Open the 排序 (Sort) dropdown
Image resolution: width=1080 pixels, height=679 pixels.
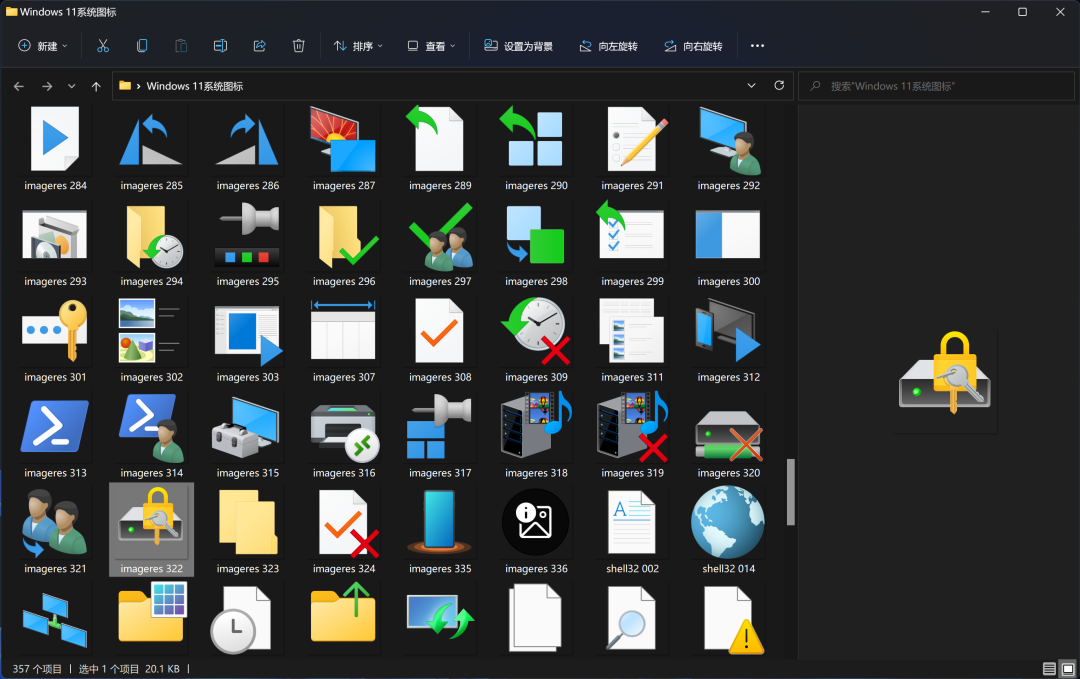[358, 46]
